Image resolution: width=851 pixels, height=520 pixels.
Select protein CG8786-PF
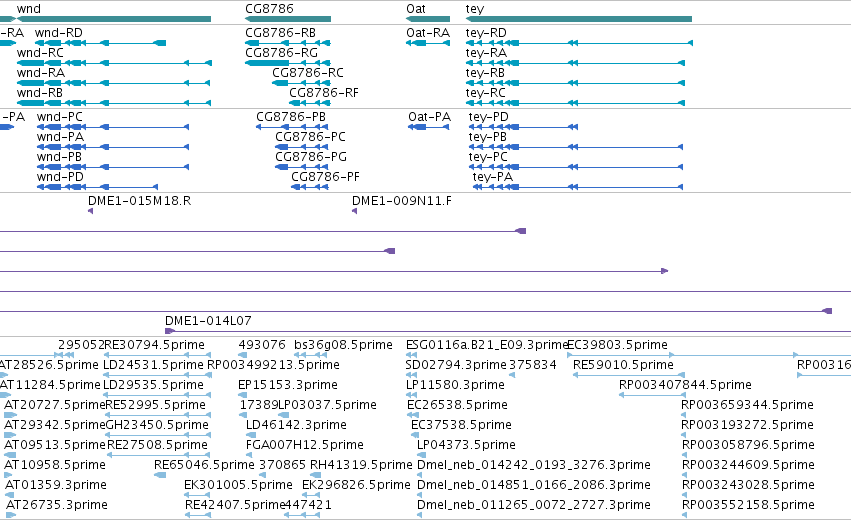pos(326,177)
